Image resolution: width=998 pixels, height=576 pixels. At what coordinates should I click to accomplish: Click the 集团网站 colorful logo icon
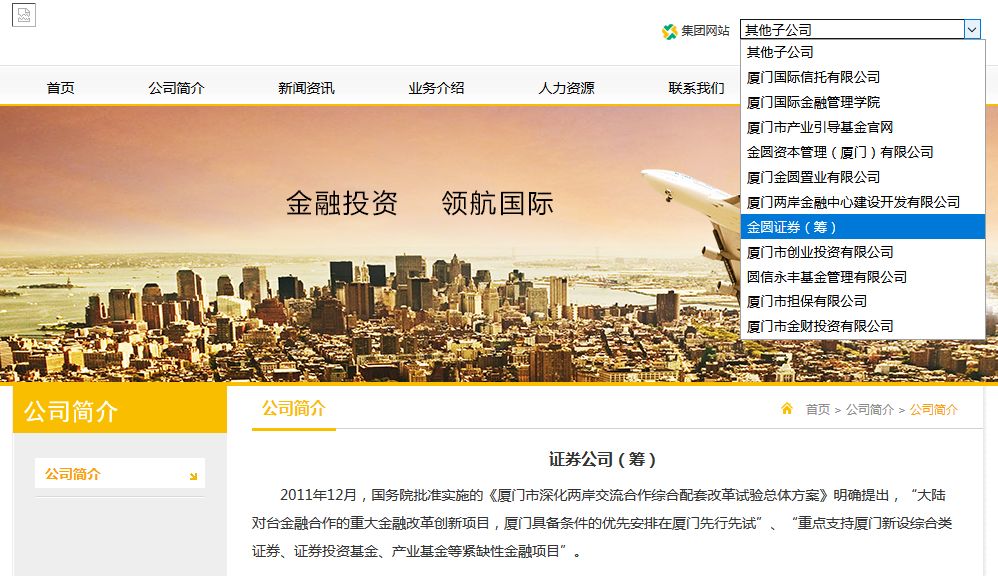pyautogui.click(x=670, y=31)
